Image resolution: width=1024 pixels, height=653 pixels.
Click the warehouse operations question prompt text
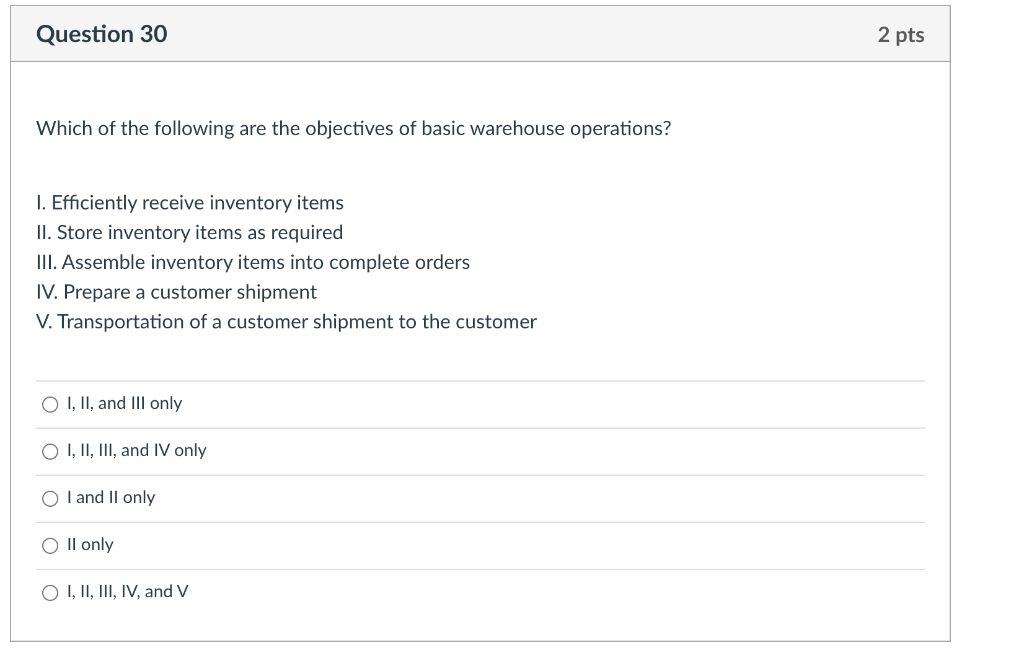pos(353,129)
